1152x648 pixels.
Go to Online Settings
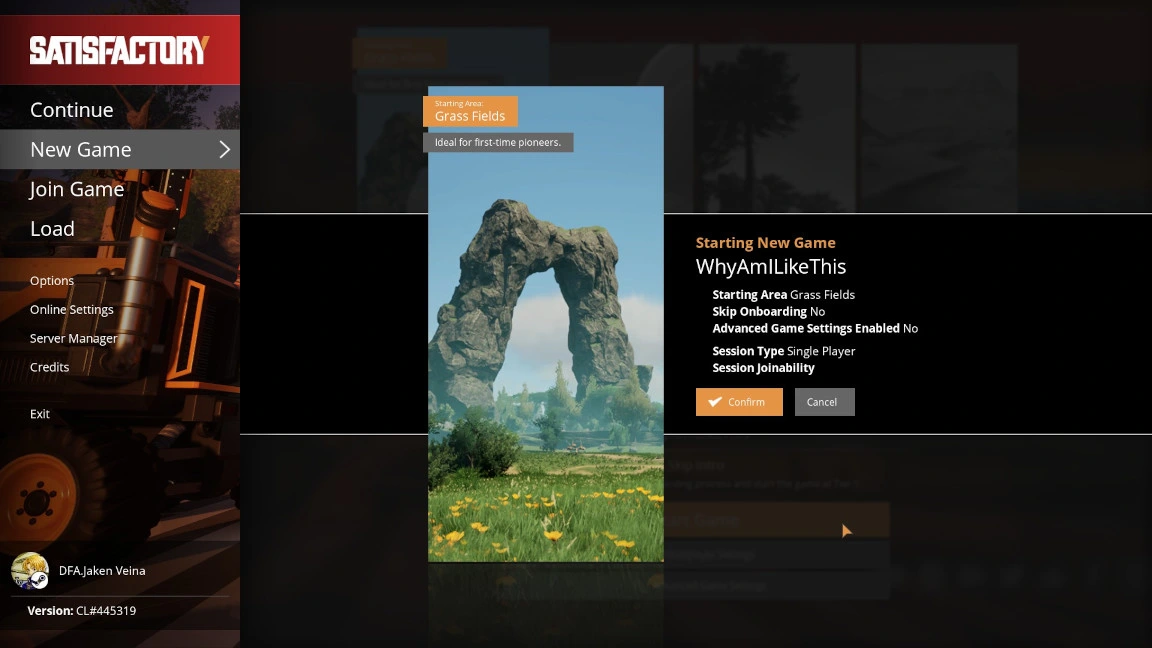coord(72,310)
